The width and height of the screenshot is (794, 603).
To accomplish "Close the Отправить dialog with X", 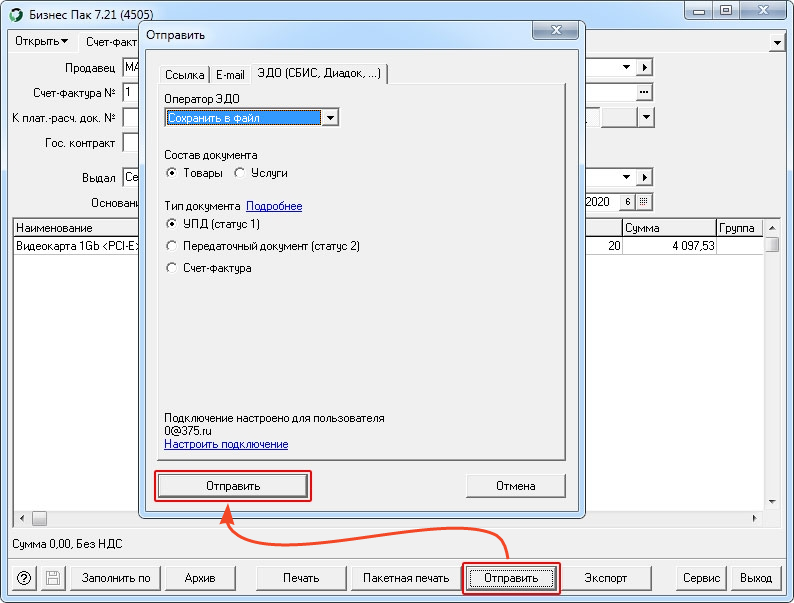I will 555,30.
